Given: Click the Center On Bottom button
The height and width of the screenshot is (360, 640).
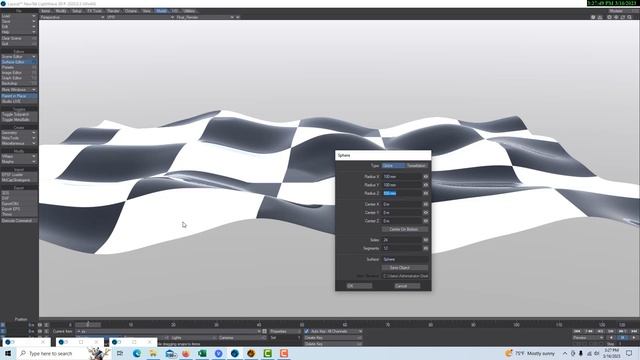Looking at the screenshot, I should pyautogui.click(x=405, y=229).
